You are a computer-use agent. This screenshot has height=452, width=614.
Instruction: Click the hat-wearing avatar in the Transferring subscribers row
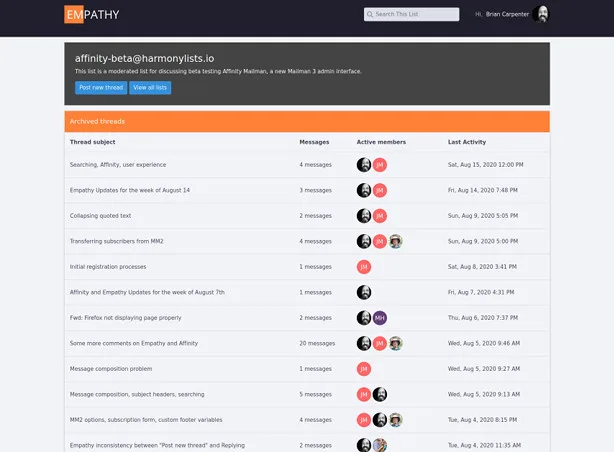point(395,241)
